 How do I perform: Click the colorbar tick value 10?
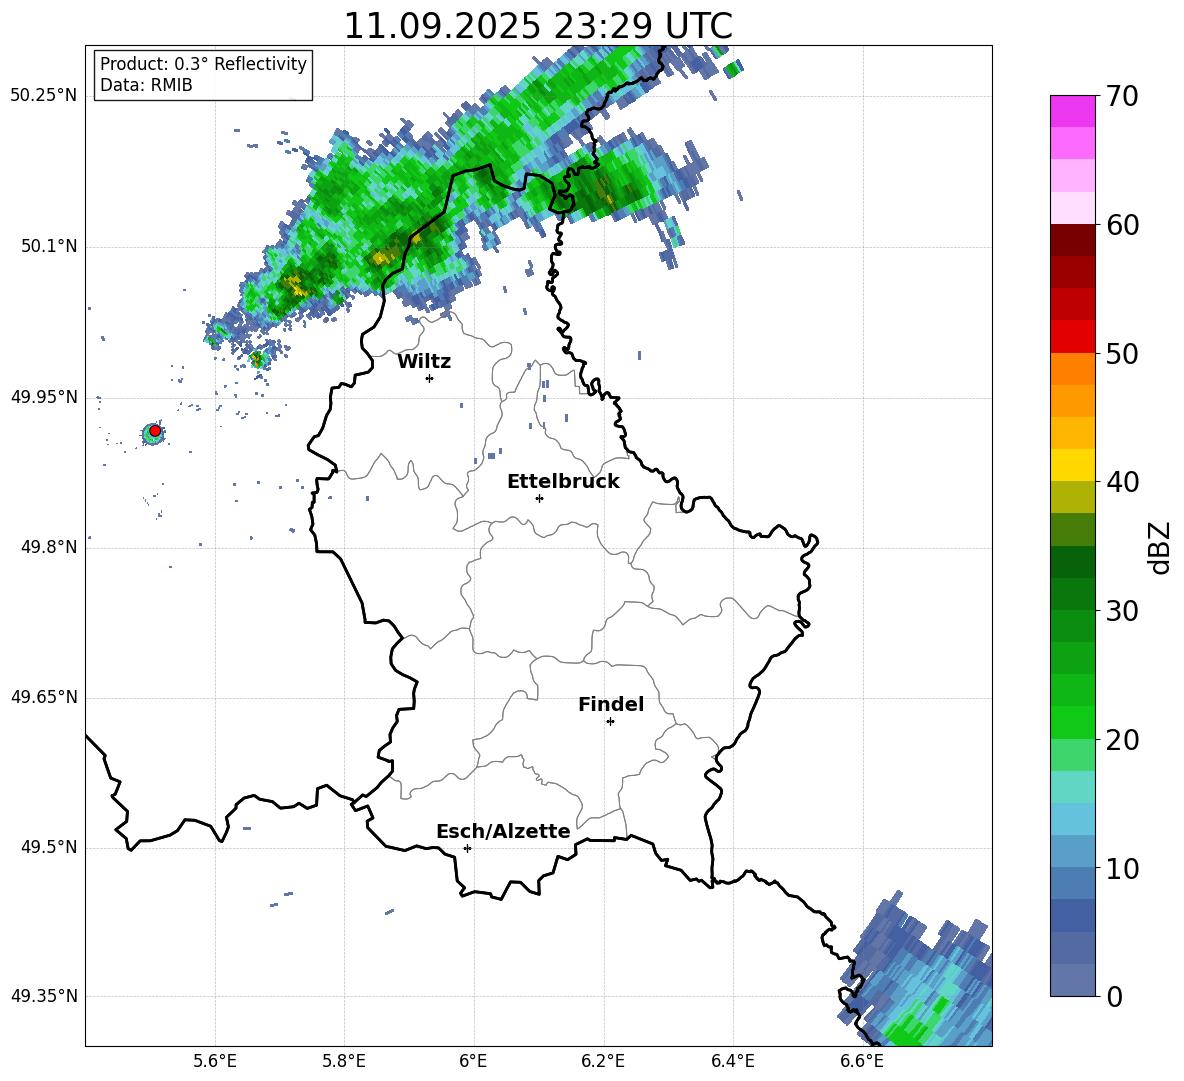coord(1122,868)
